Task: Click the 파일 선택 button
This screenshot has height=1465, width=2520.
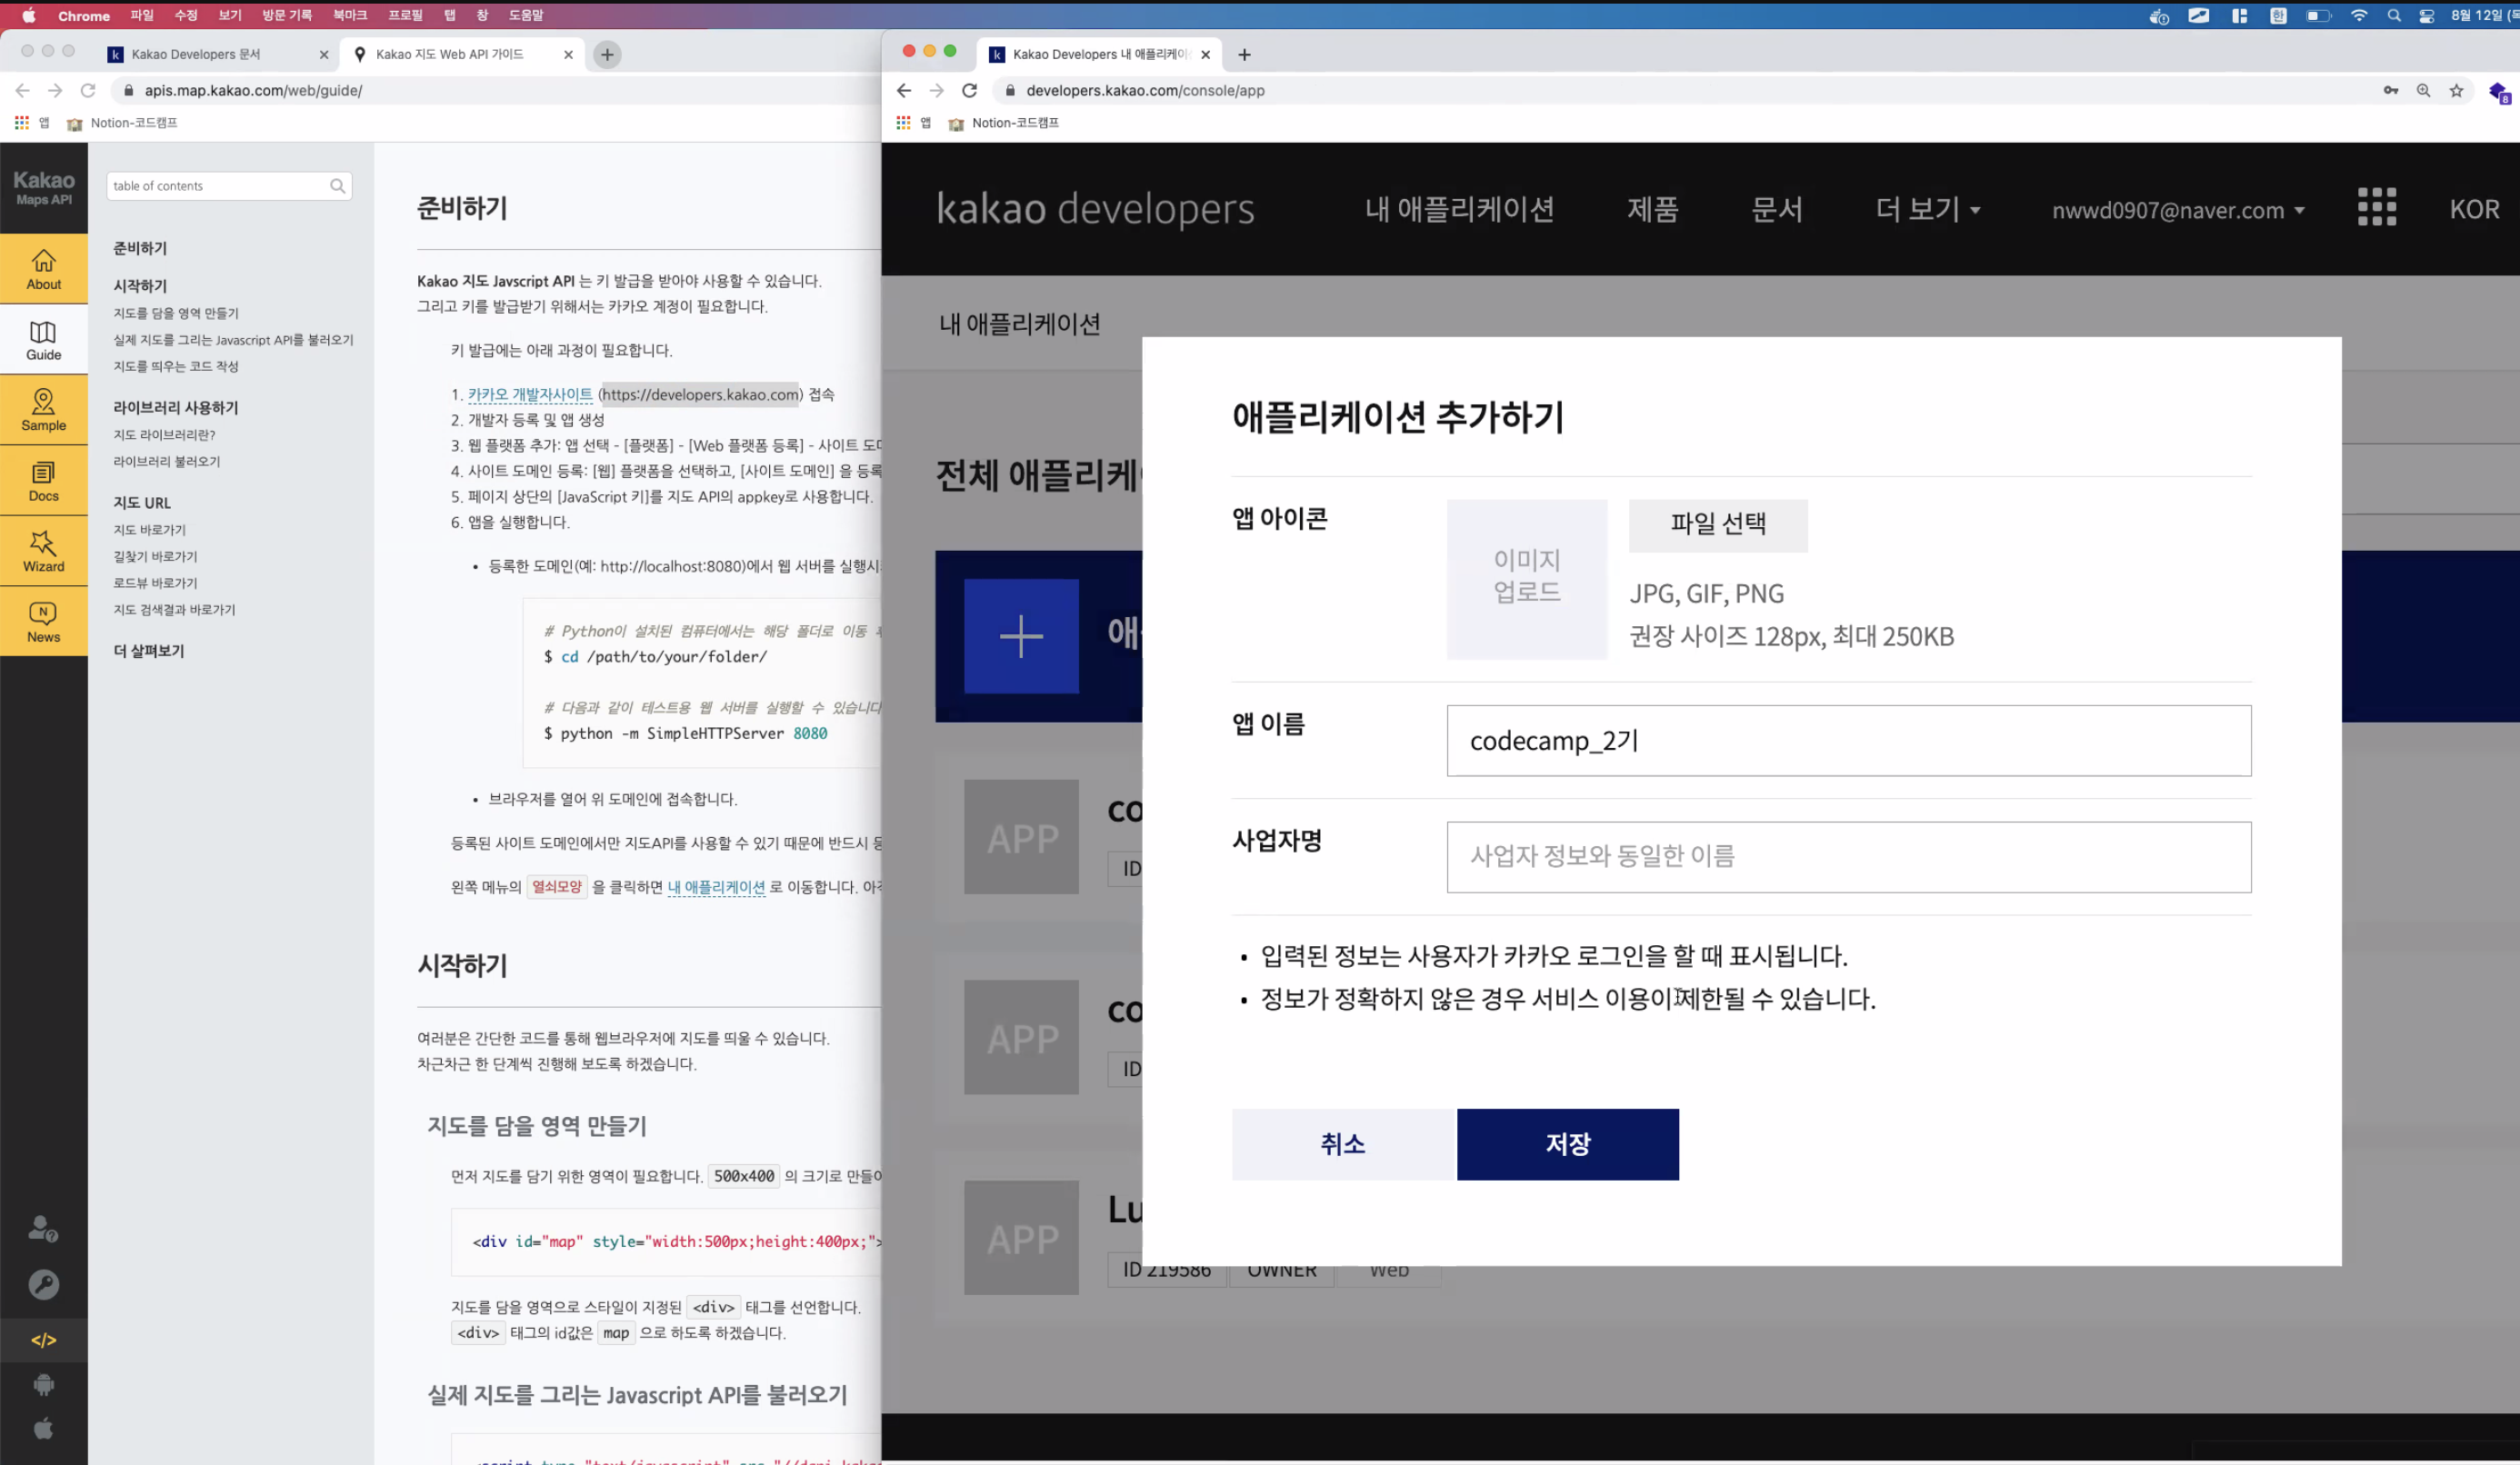Action: [x=1717, y=524]
